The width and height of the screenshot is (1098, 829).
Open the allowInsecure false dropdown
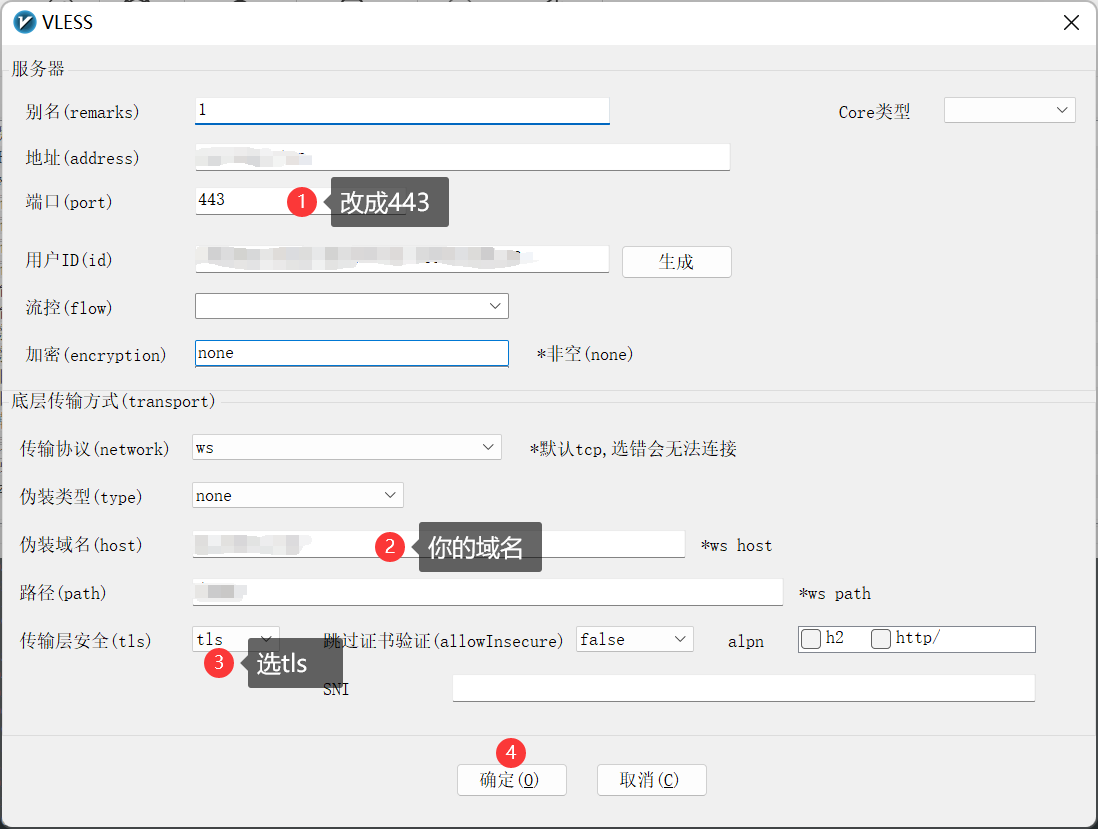click(634, 639)
